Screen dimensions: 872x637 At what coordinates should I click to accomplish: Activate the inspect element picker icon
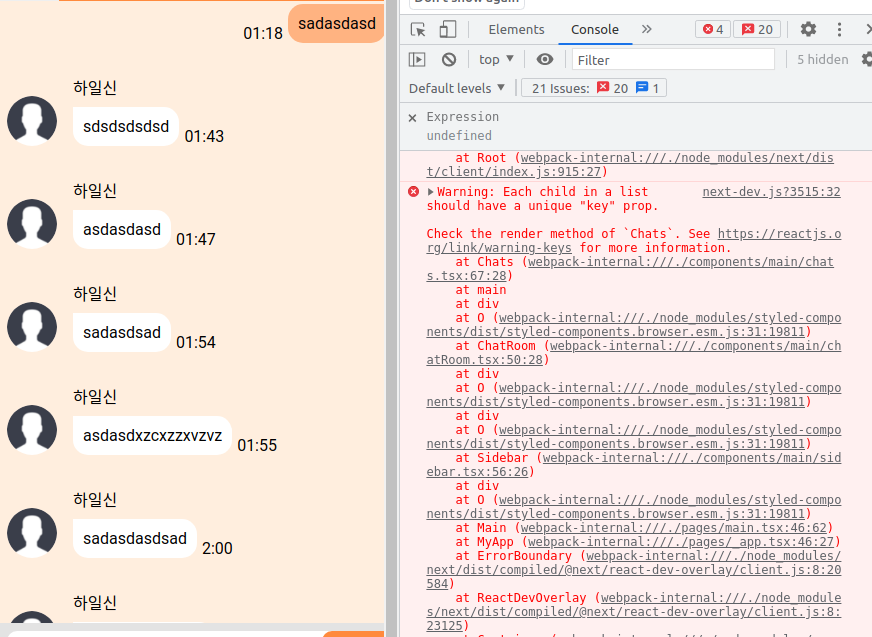418,29
